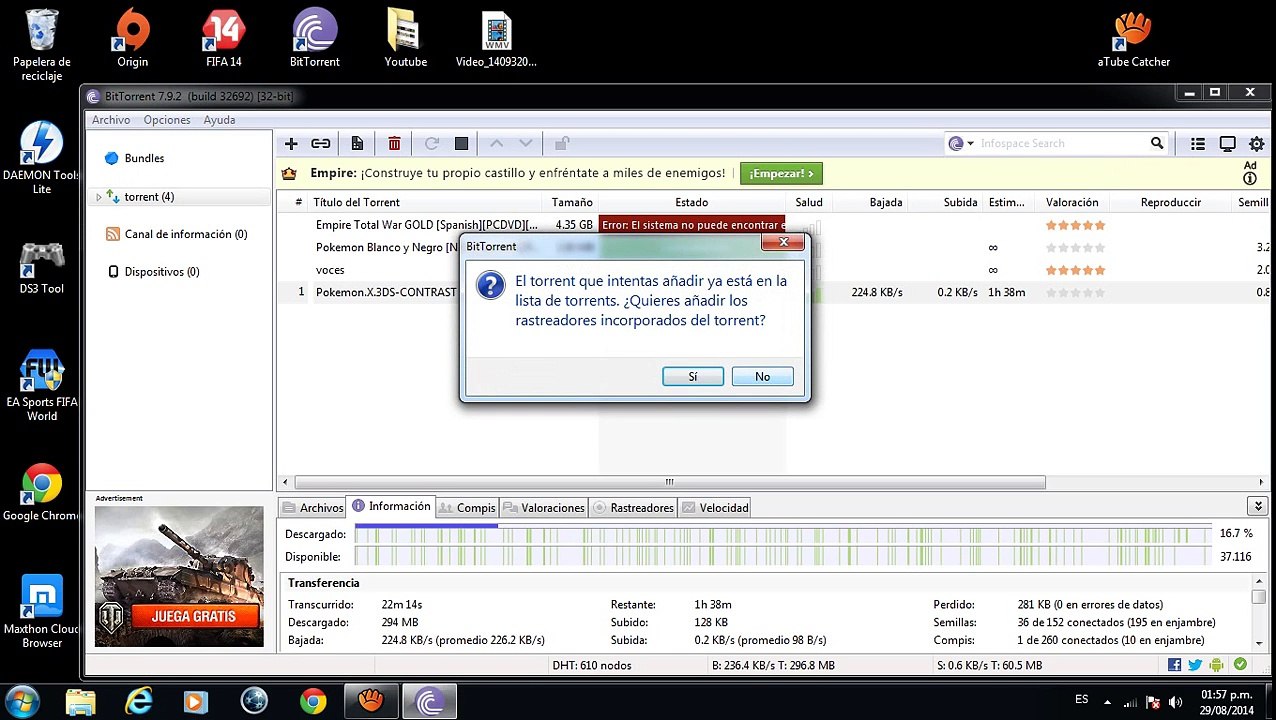Click star rating of Empire Total War
The width and height of the screenshot is (1276, 720).
[x=1075, y=225]
